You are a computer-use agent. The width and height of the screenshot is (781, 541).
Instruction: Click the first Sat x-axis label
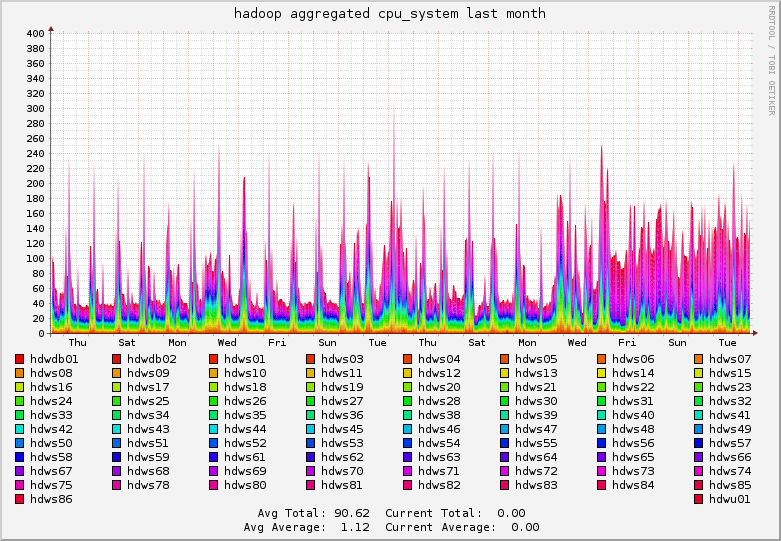click(x=127, y=343)
